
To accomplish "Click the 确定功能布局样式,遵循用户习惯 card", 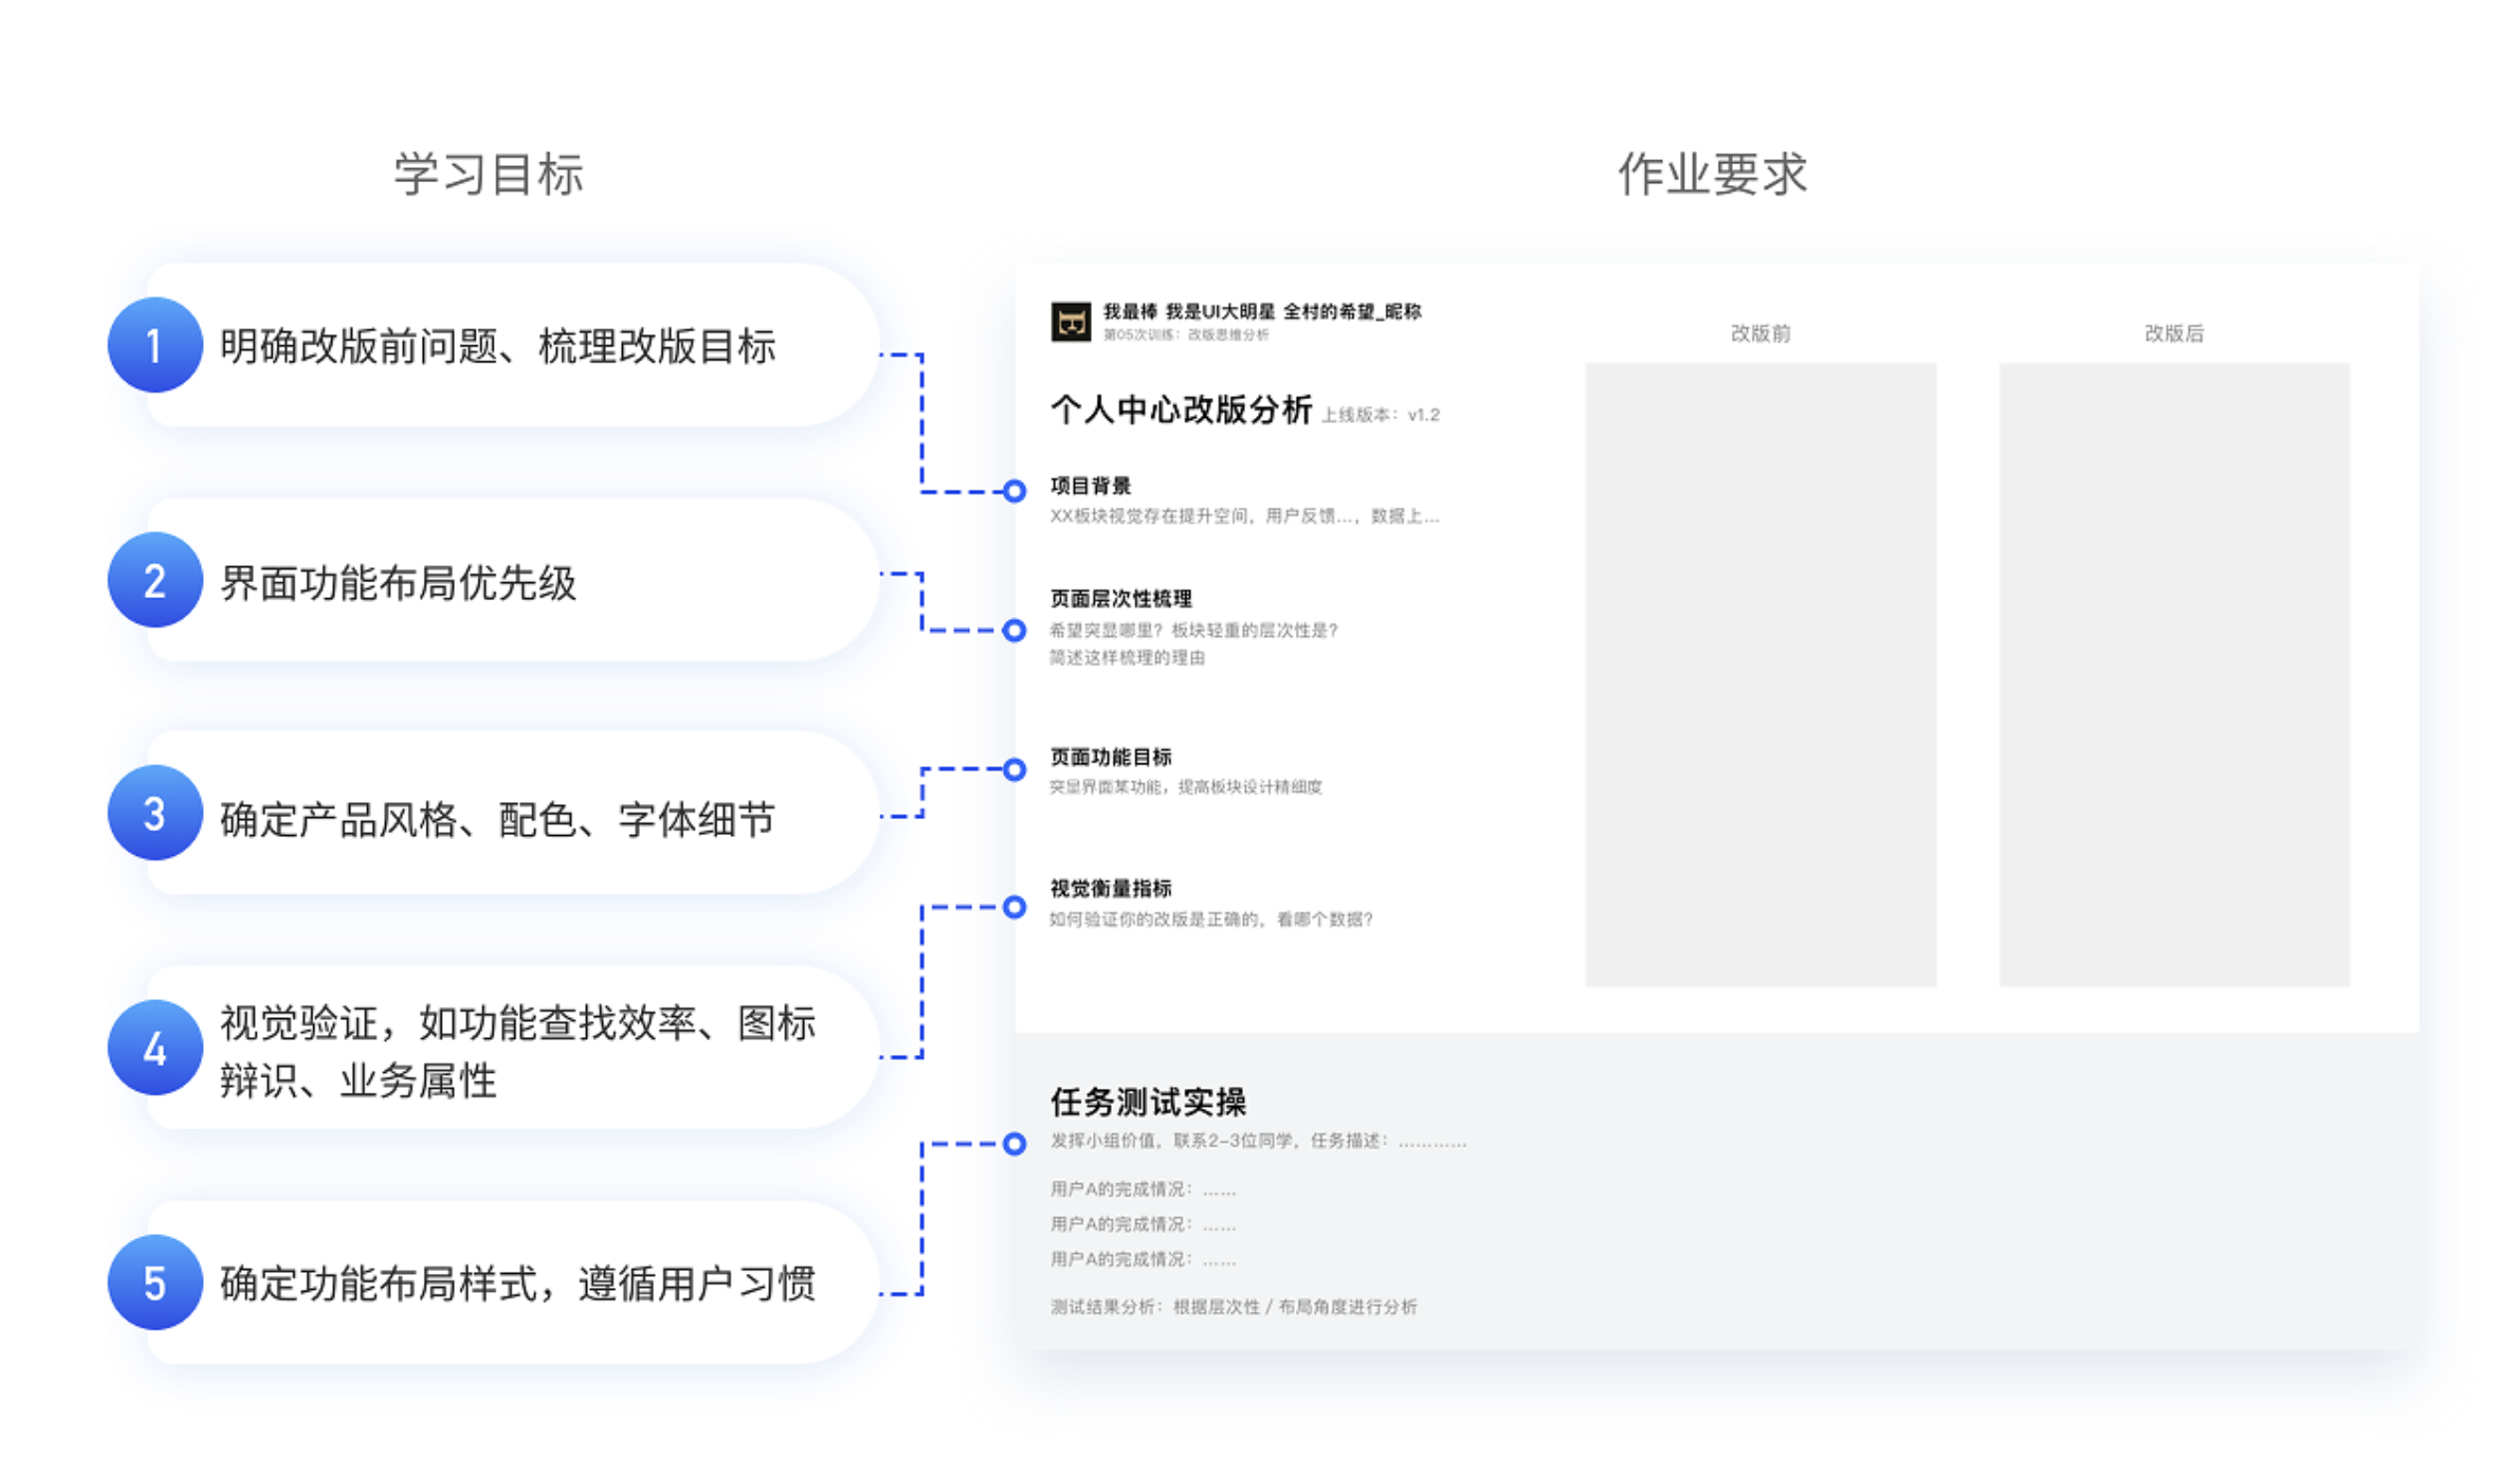I will 520,1284.
